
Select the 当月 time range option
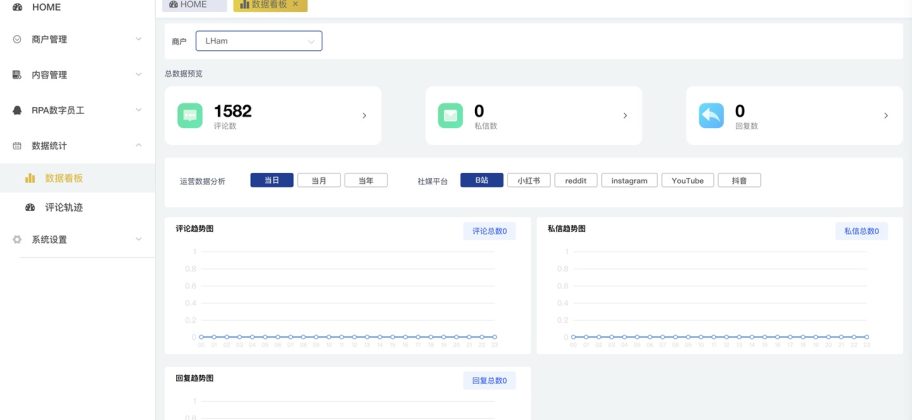pos(319,181)
